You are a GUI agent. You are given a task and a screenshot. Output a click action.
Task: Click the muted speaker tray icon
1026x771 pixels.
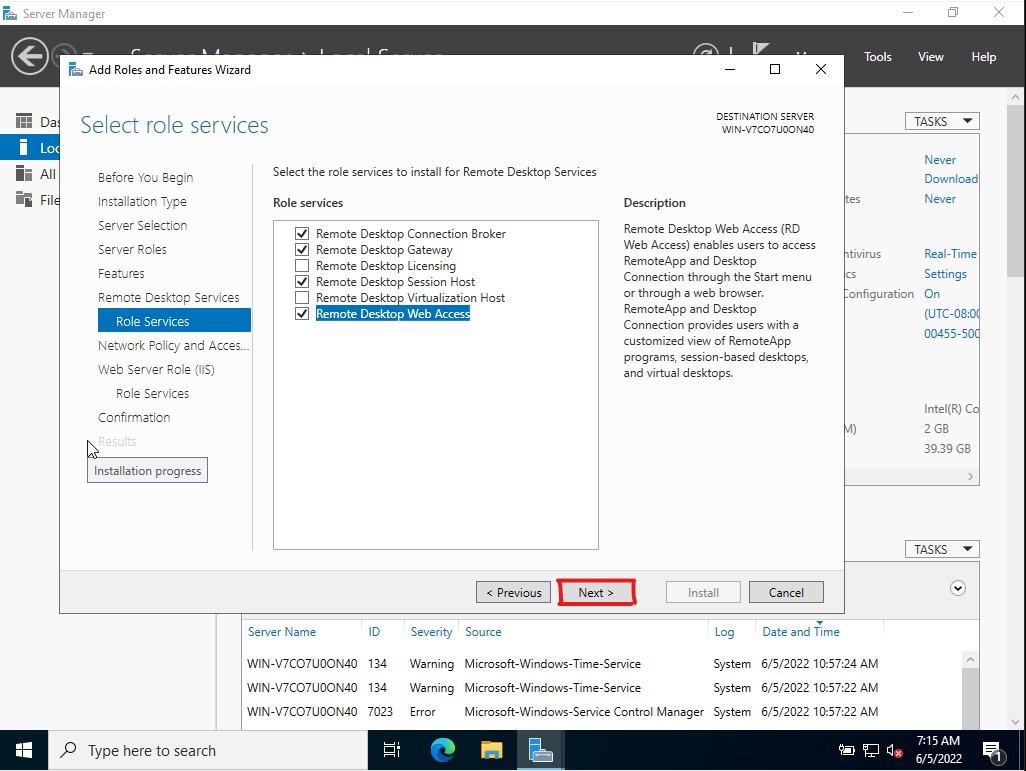[894, 751]
